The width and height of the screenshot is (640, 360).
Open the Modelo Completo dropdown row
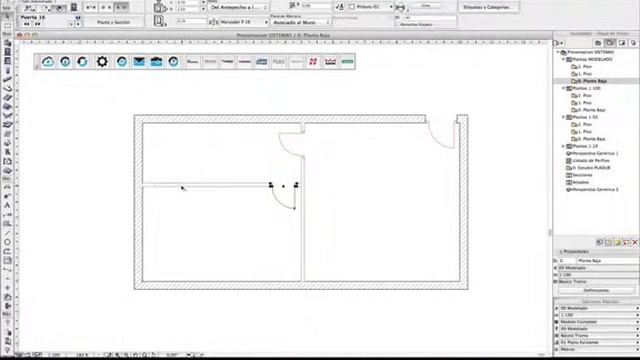click(596, 322)
